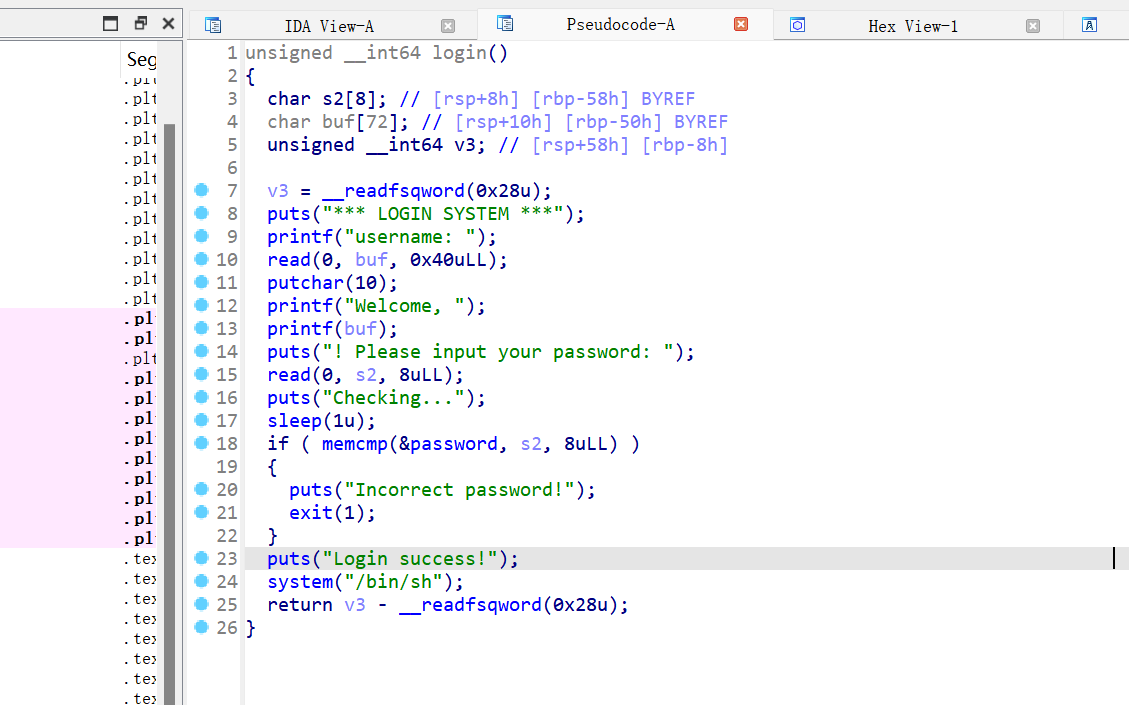1129x705 pixels.
Task: Close the IDA View-A tab
Action: [x=448, y=26]
